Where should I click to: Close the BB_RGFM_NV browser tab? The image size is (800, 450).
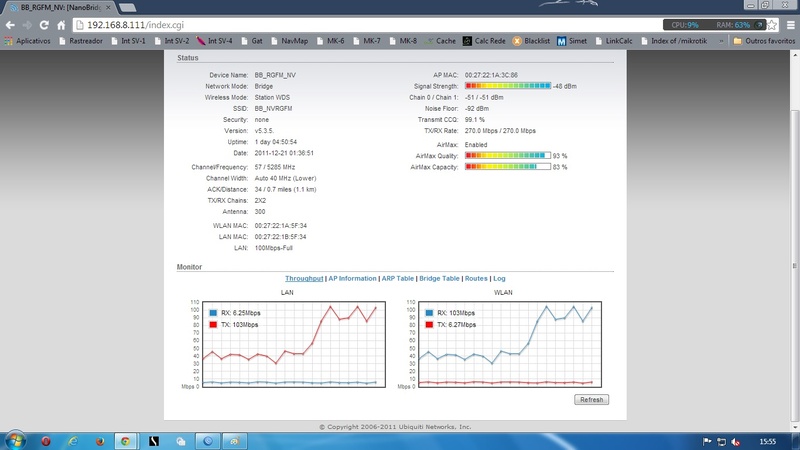[108, 8]
